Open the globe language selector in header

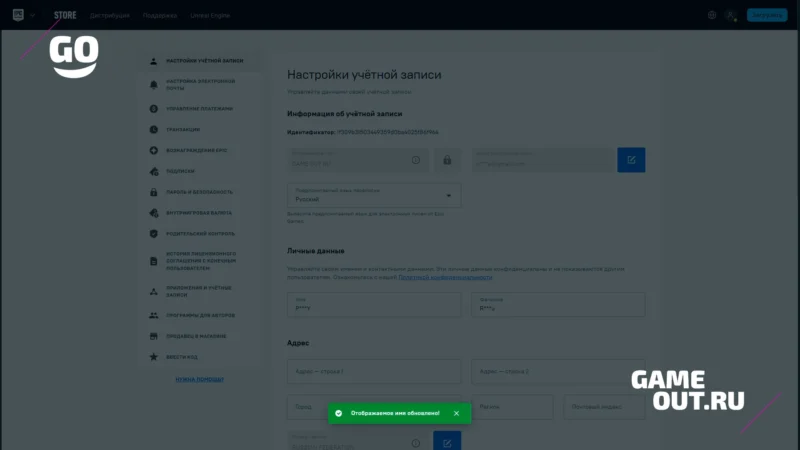coord(712,15)
